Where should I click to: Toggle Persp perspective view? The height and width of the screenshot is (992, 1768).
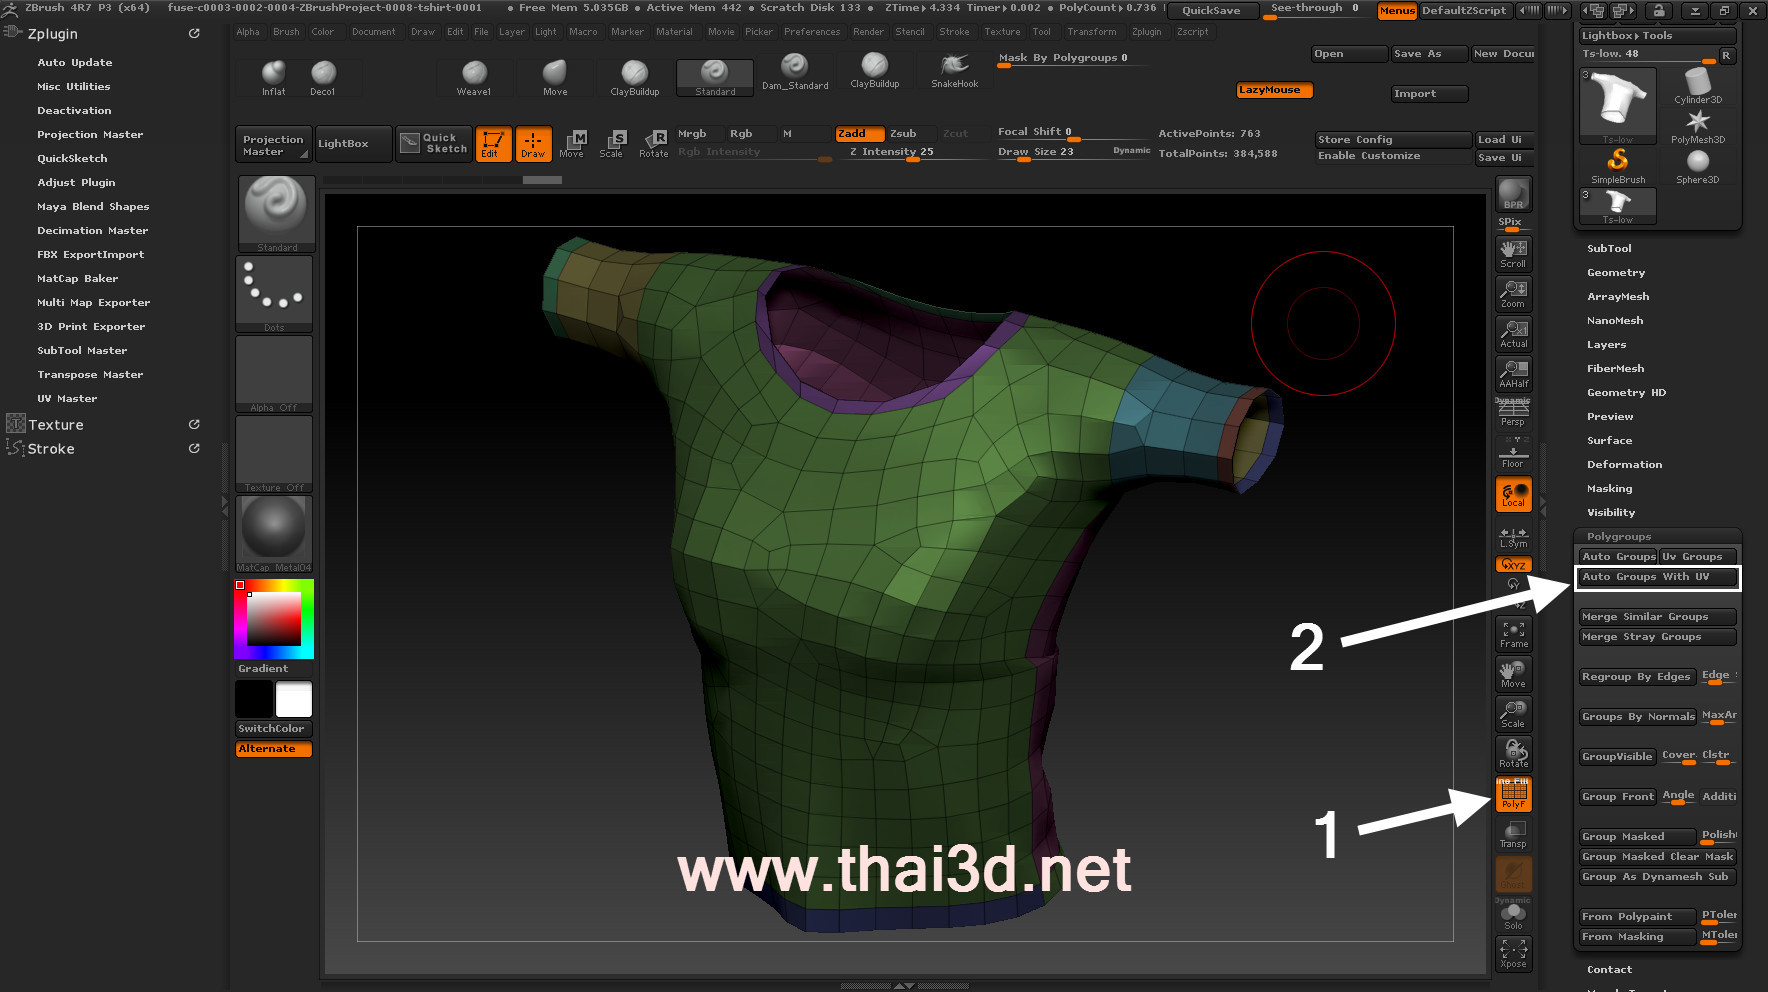1513,413
